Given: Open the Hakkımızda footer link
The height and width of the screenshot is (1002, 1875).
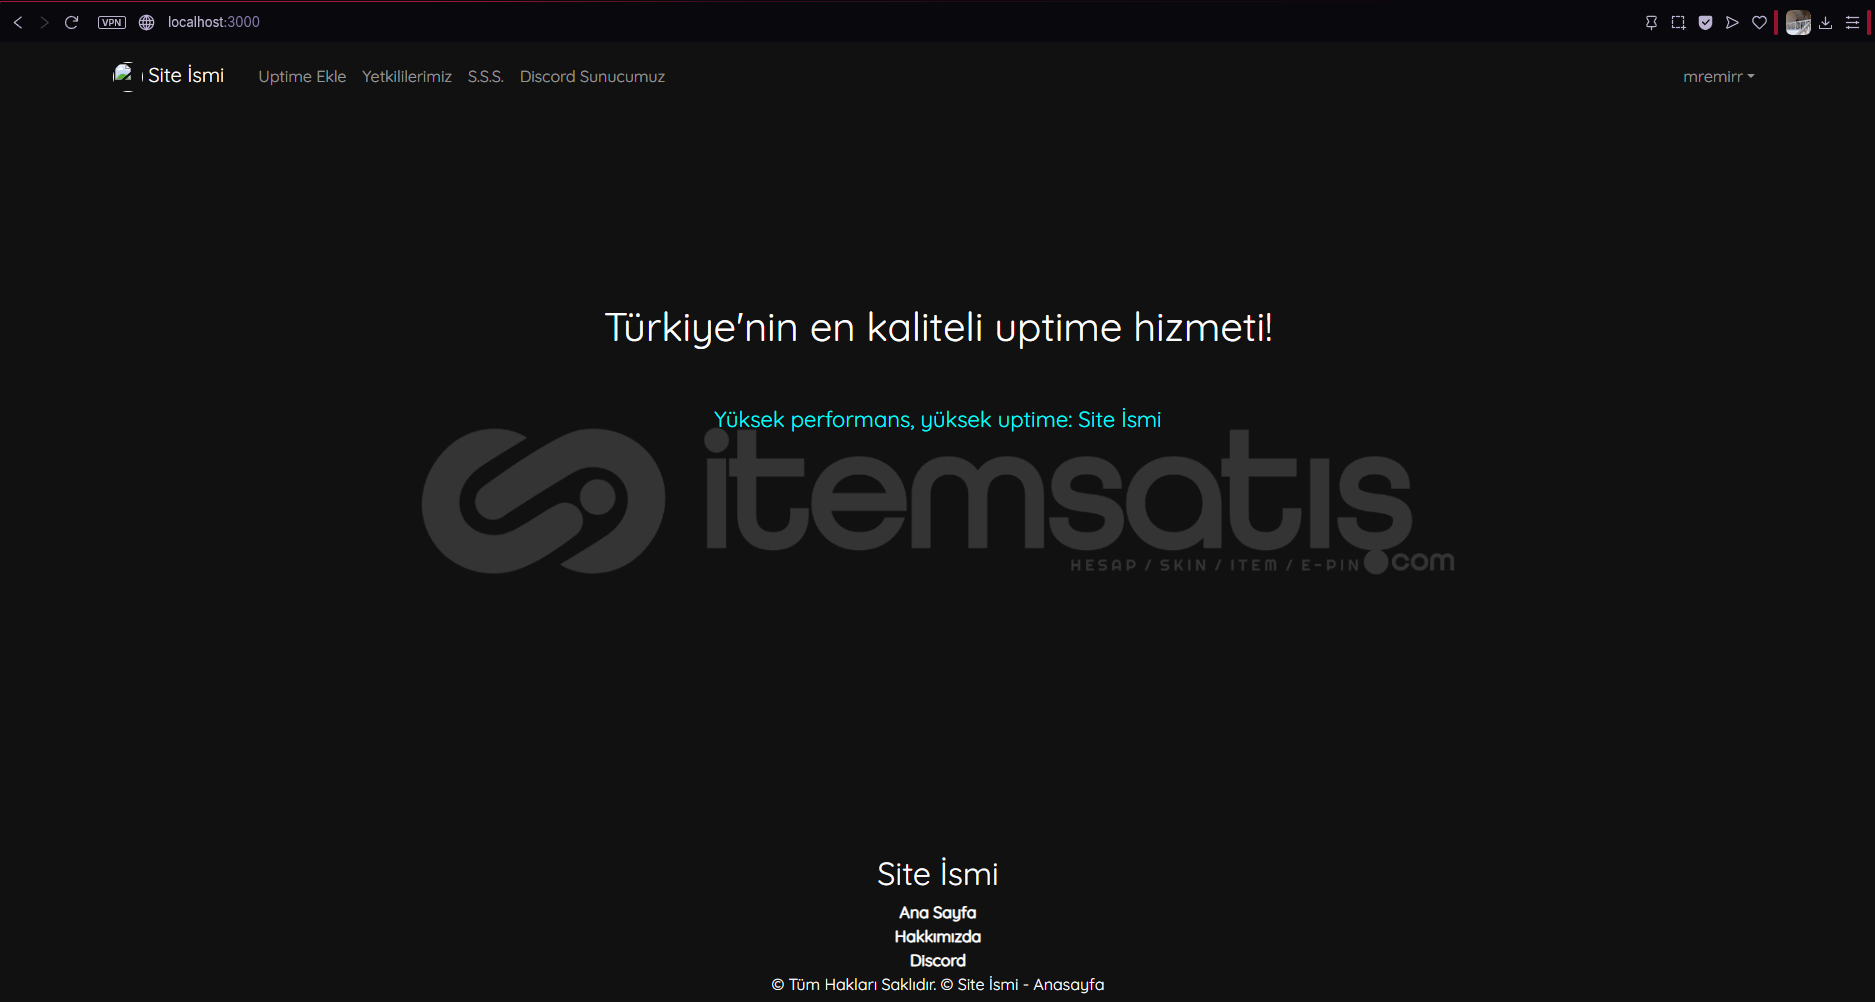Looking at the screenshot, I should pos(938,937).
